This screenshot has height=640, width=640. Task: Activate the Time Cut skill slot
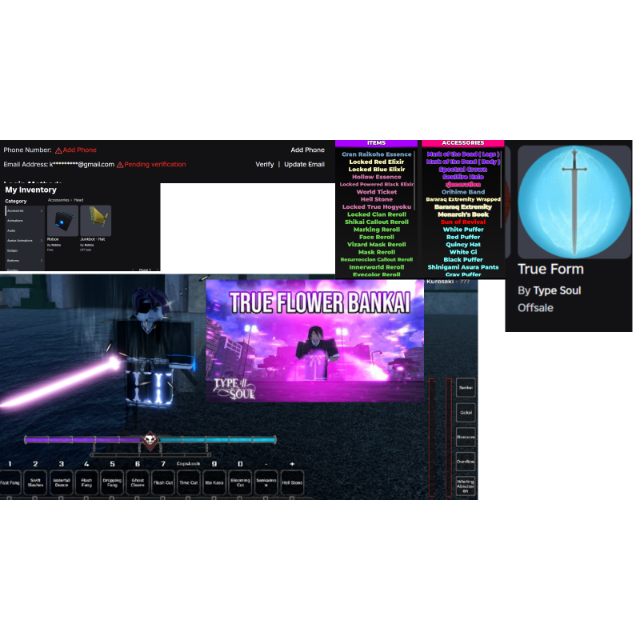tap(188, 483)
